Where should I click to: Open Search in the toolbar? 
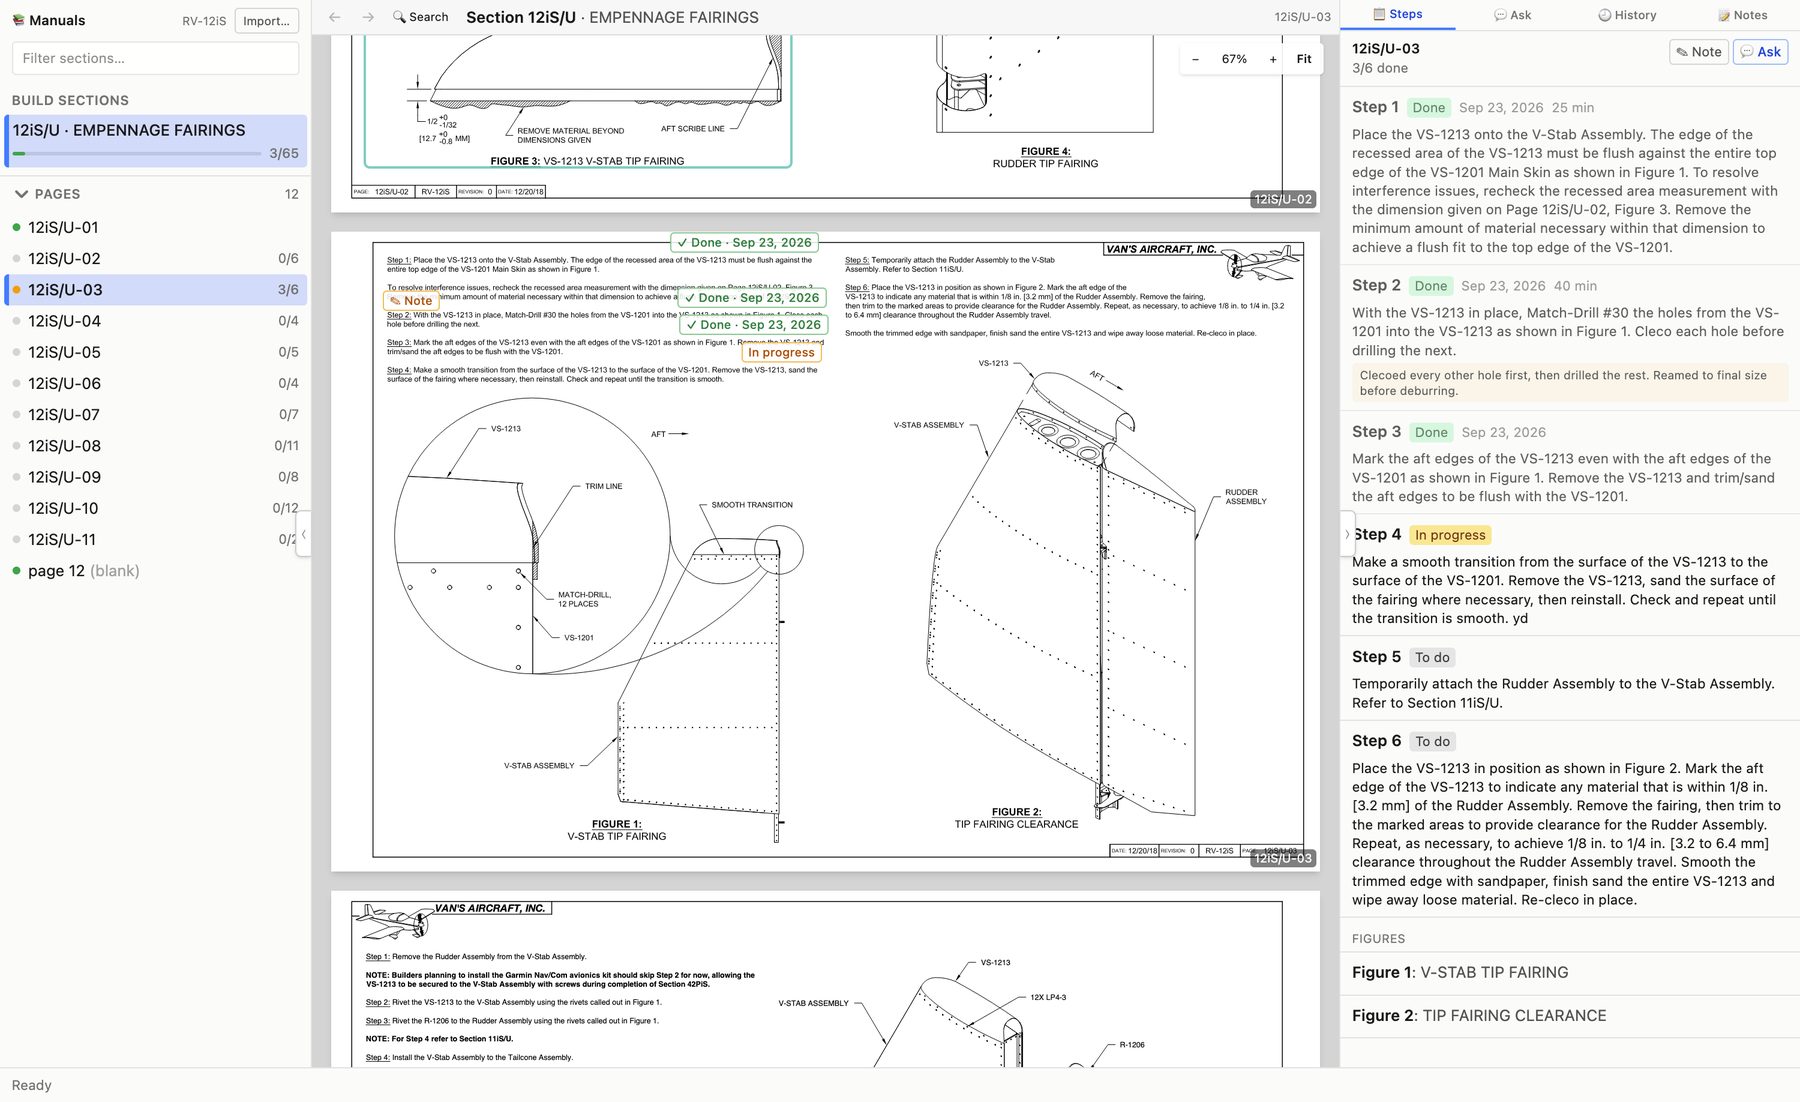[420, 17]
